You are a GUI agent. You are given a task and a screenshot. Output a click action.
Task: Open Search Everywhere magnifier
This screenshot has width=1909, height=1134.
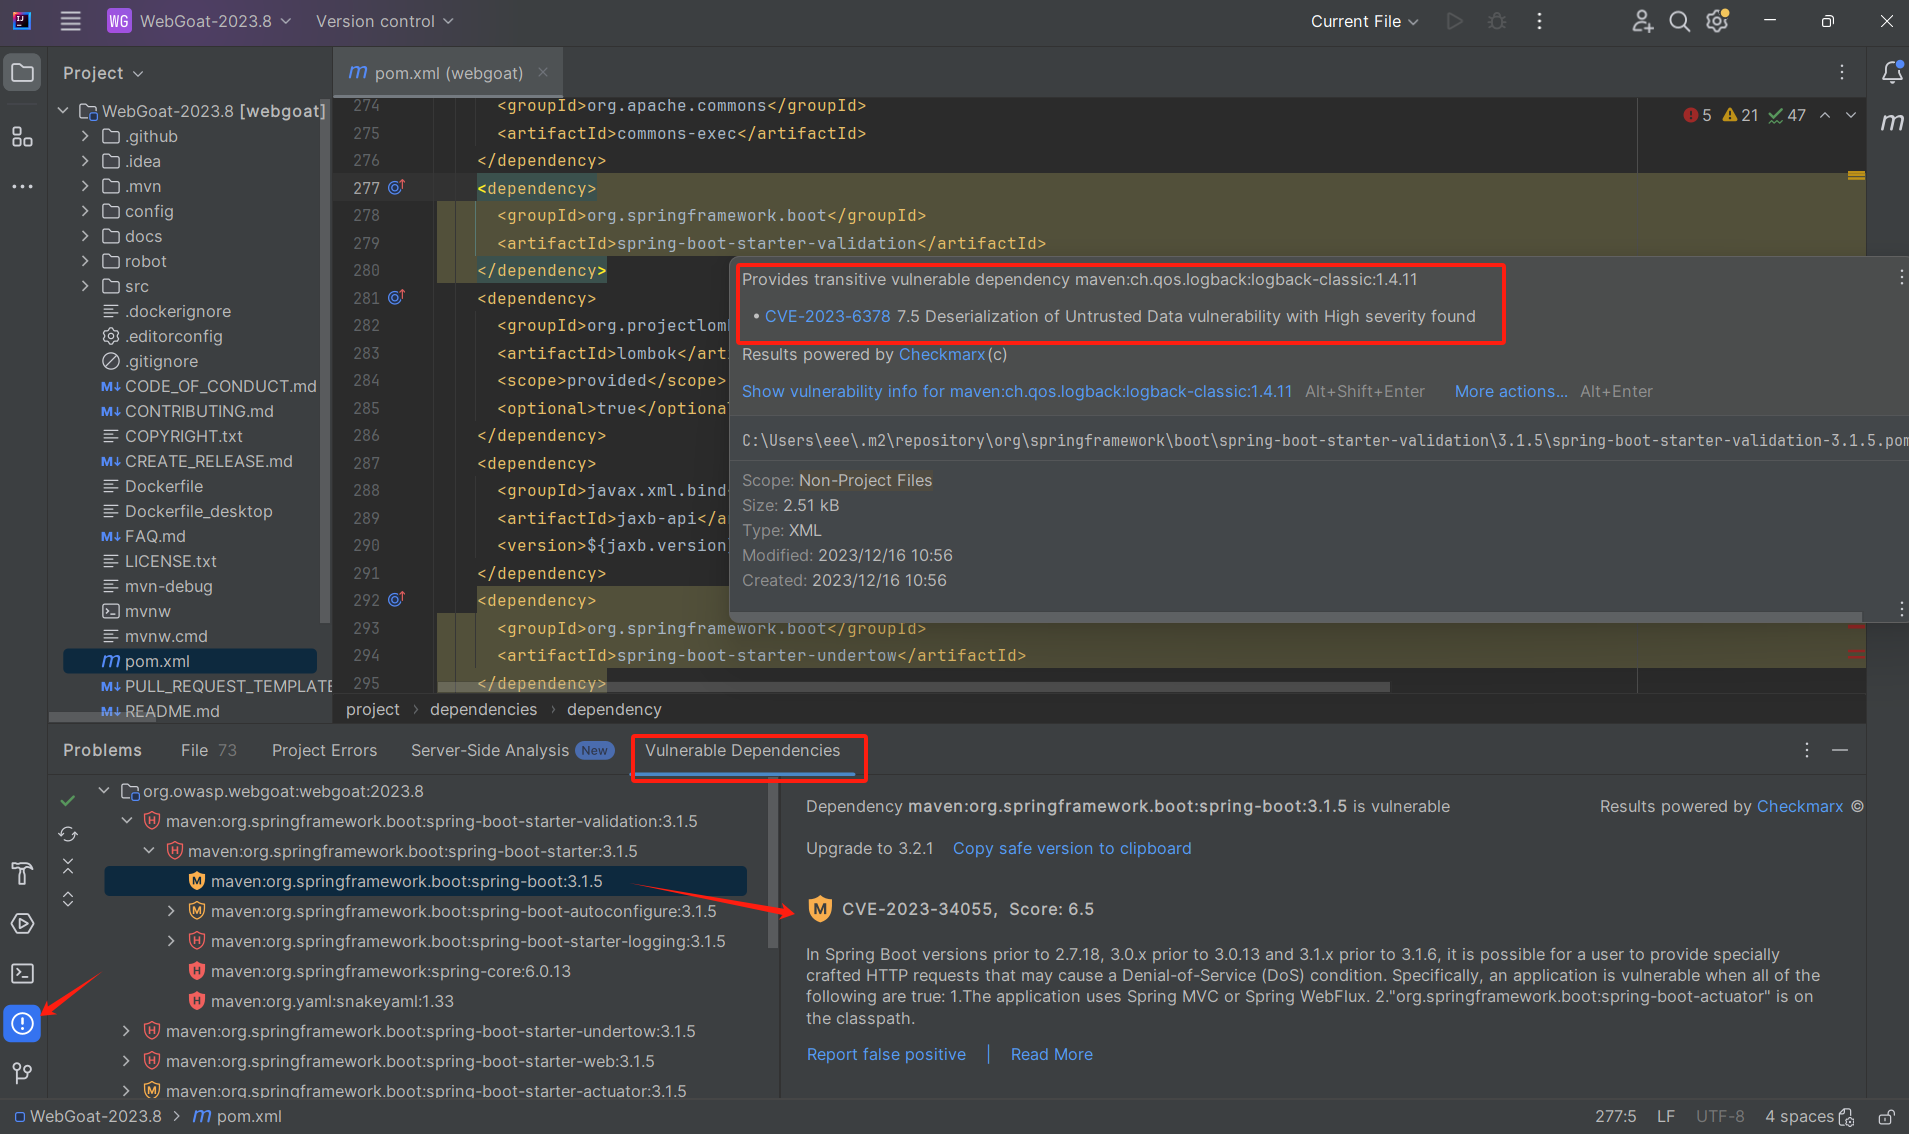click(x=1680, y=21)
